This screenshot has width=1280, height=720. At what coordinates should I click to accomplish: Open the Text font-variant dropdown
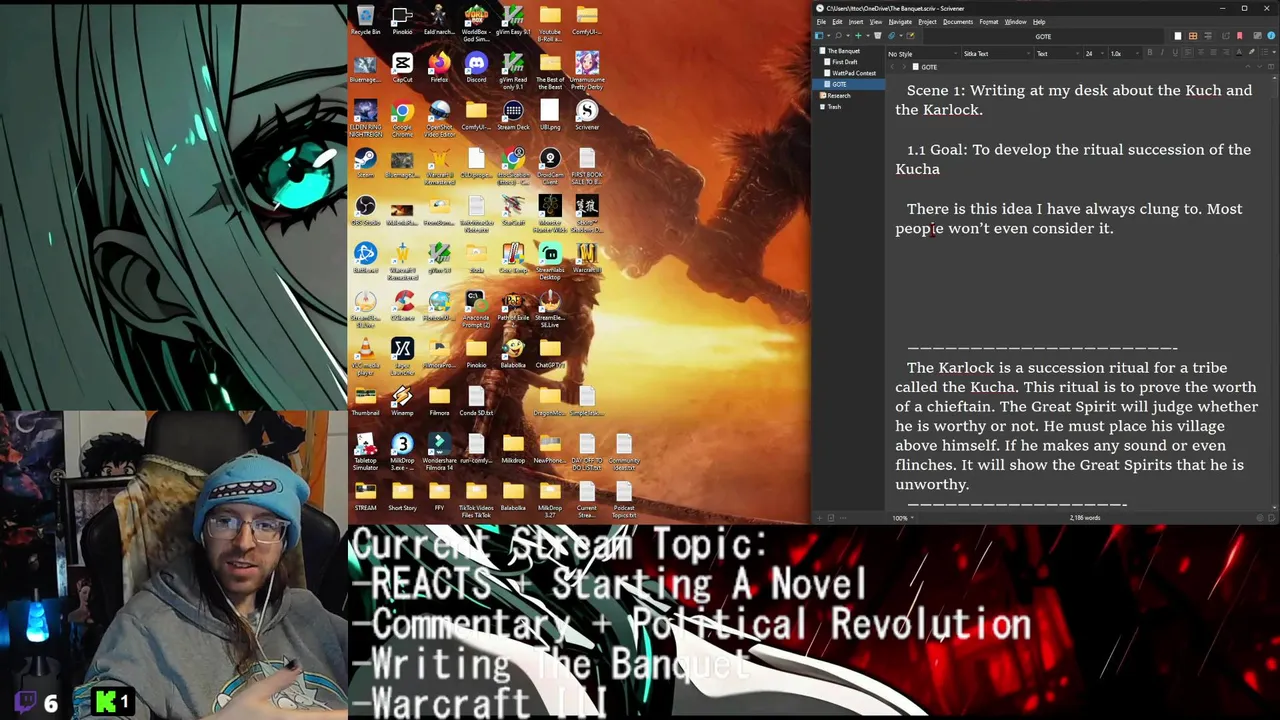coord(1057,54)
